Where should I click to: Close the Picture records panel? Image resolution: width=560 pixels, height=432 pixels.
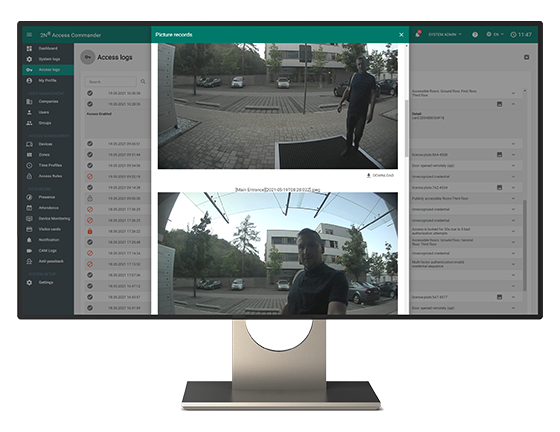point(401,35)
